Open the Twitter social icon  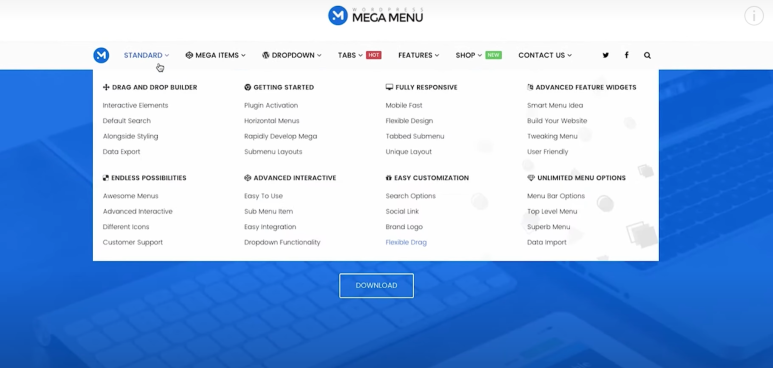(605, 55)
